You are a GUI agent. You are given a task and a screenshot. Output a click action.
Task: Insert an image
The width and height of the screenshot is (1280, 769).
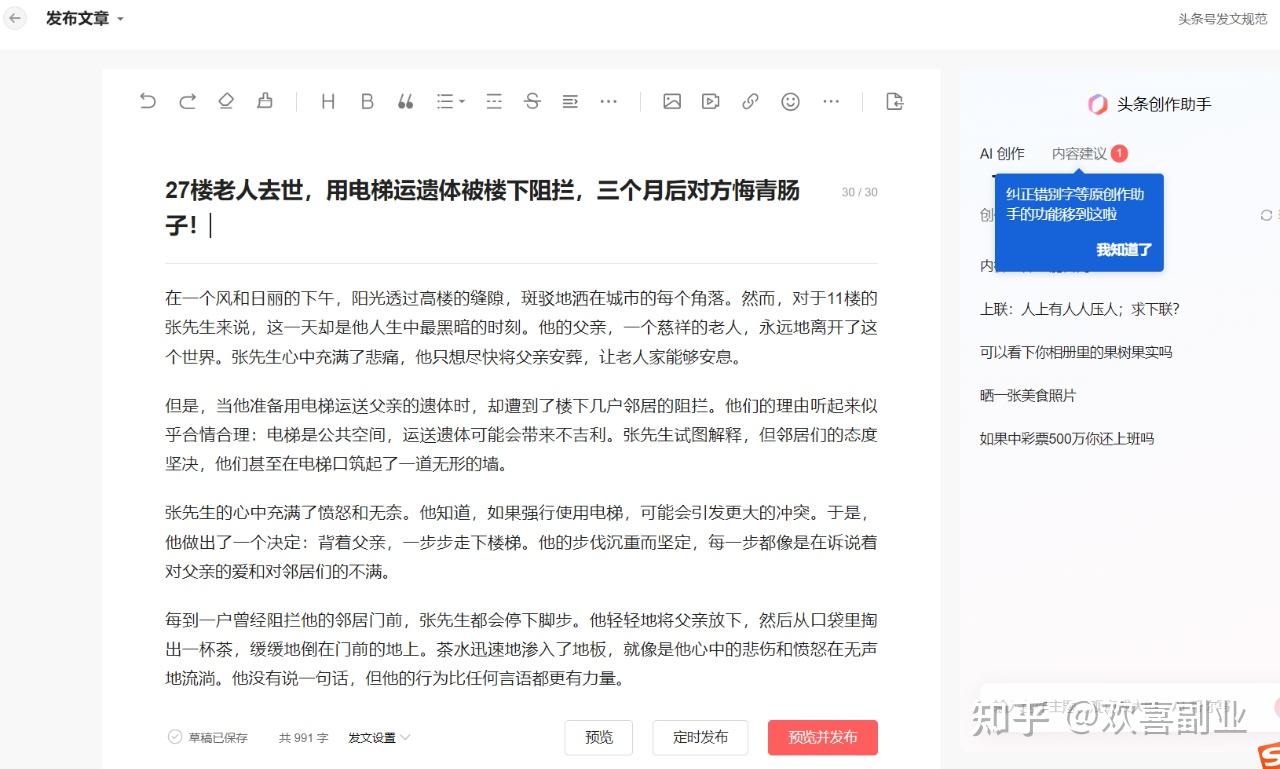pyautogui.click(x=672, y=101)
